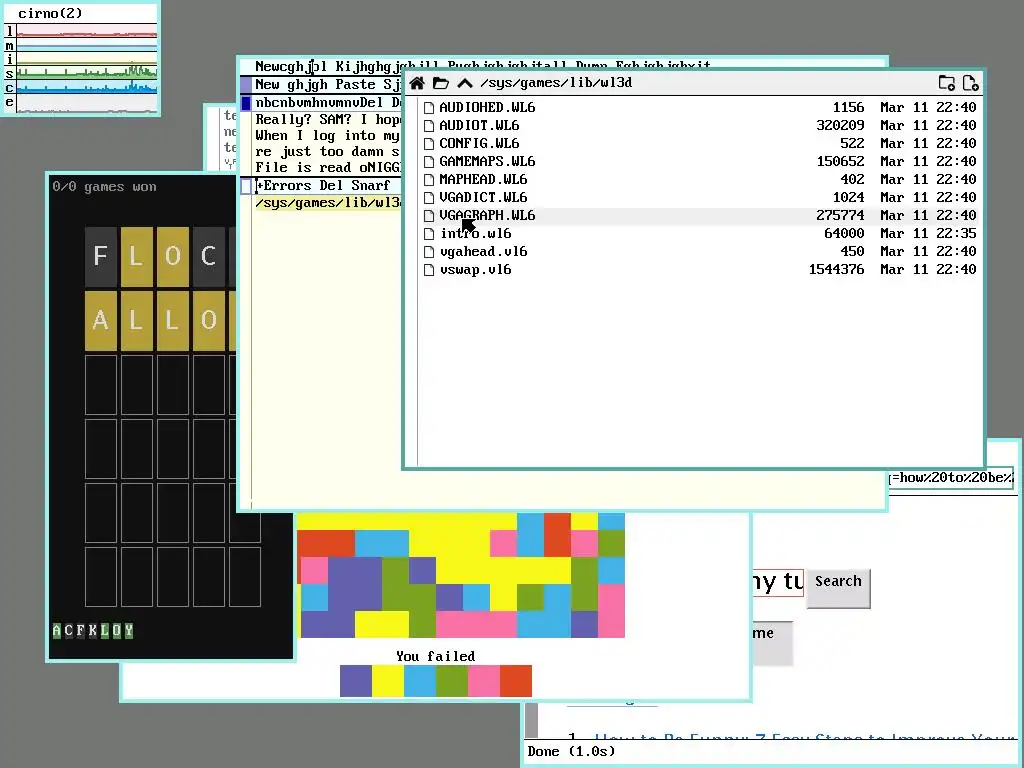The width and height of the screenshot is (1024, 768).
Task: Click the O tile in the FLOC row
Action: pyautogui.click(x=172, y=256)
